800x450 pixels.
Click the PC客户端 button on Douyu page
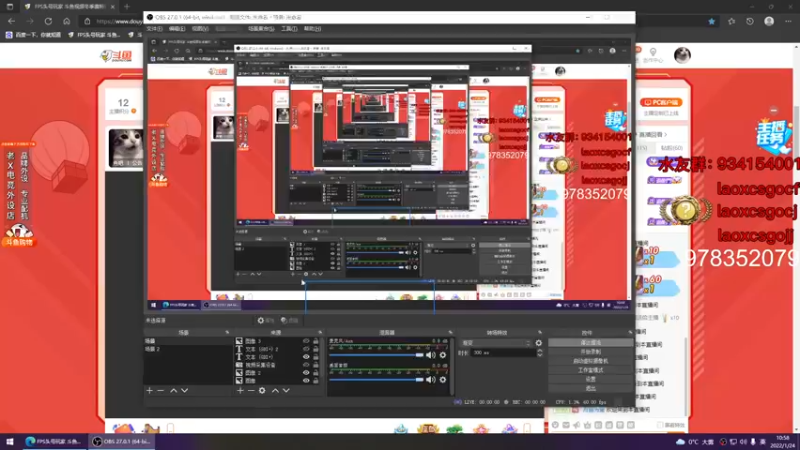[x=662, y=102]
